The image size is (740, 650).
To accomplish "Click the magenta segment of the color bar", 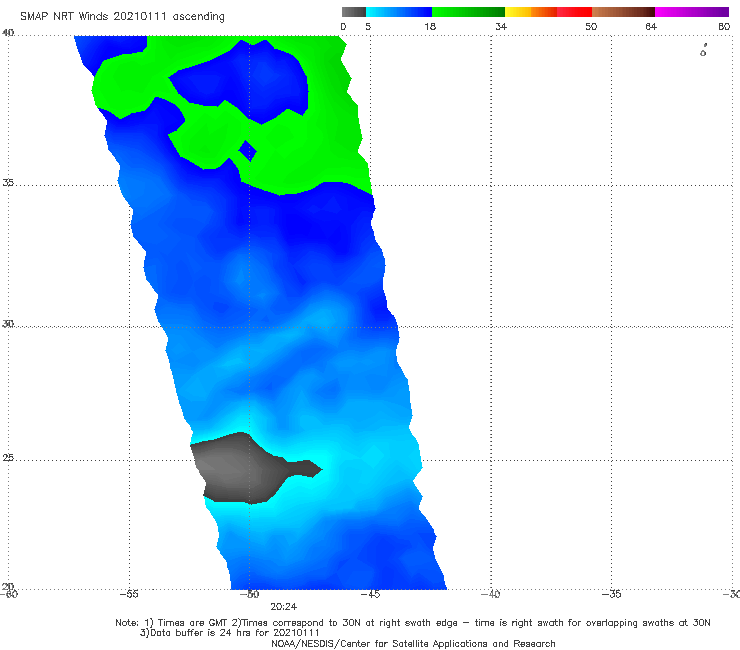I will tap(692, 12).
